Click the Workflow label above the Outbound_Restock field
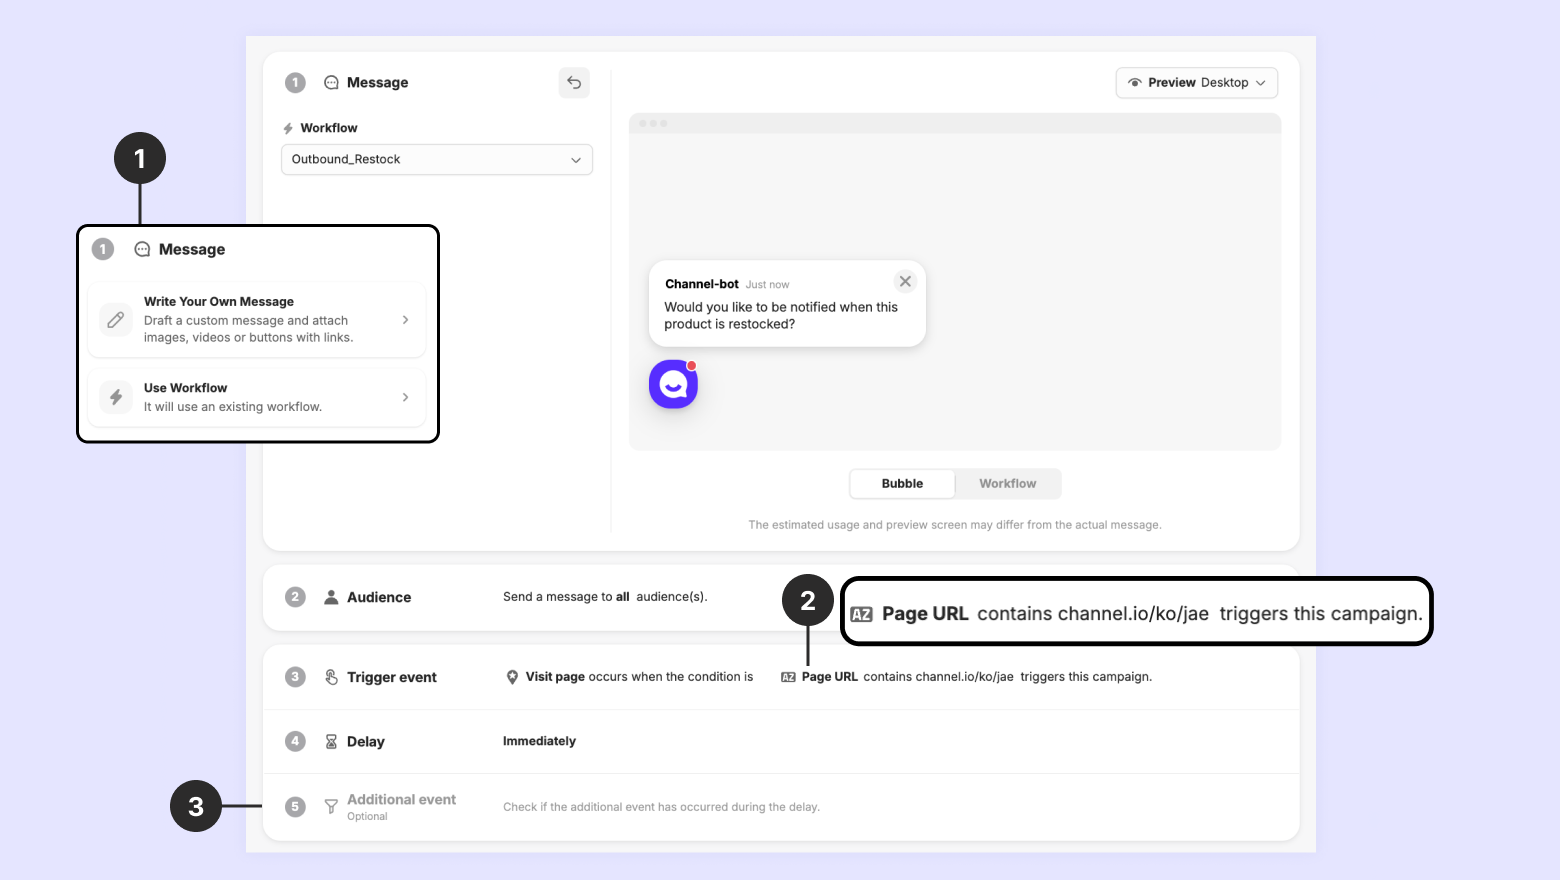Screen dimensions: 1560x880 (x=329, y=128)
